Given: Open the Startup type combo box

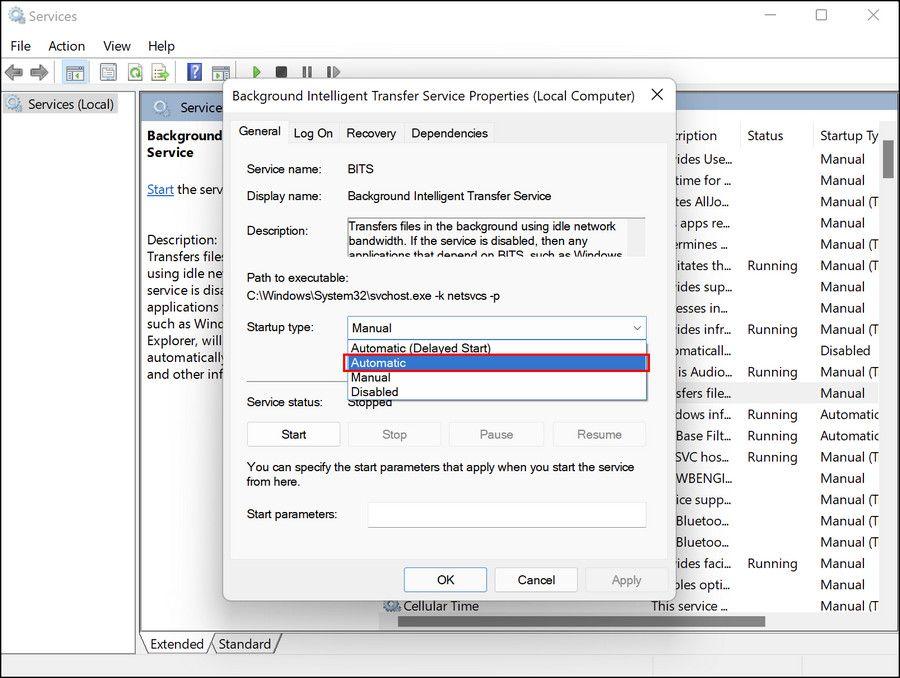Looking at the screenshot, I should 496,328.
